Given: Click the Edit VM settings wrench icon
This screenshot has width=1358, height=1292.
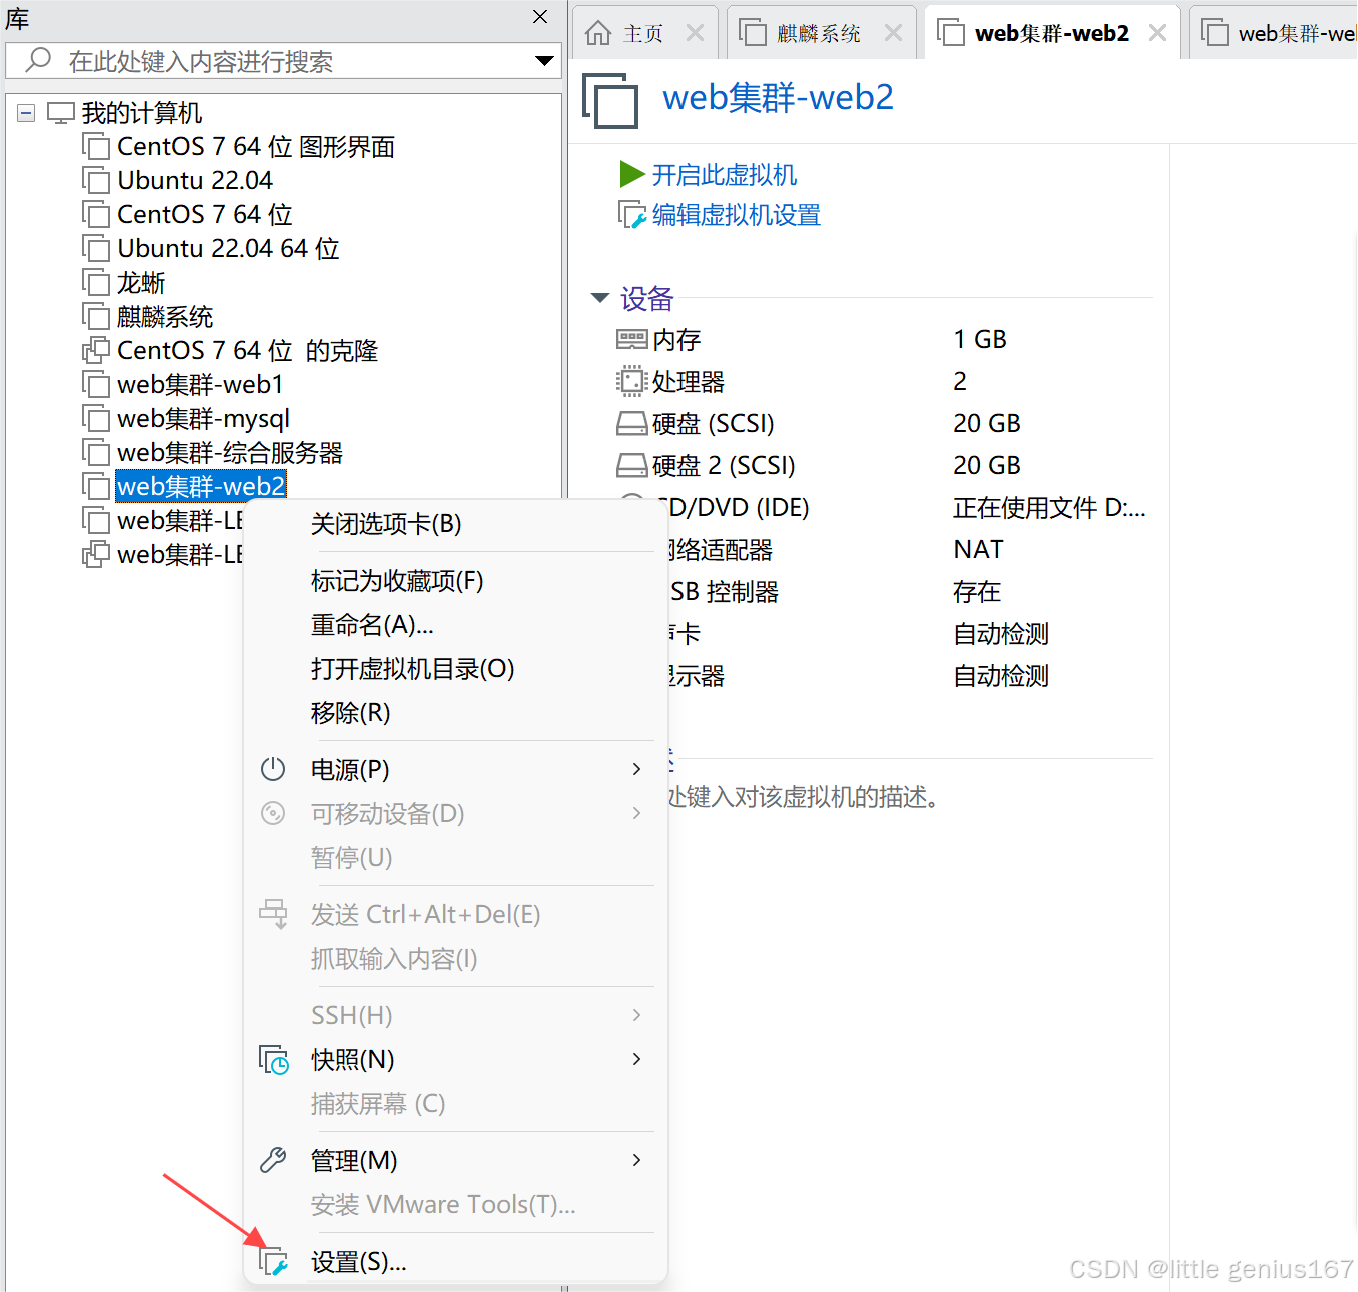Looking at the screenshot, I should 631,215.
